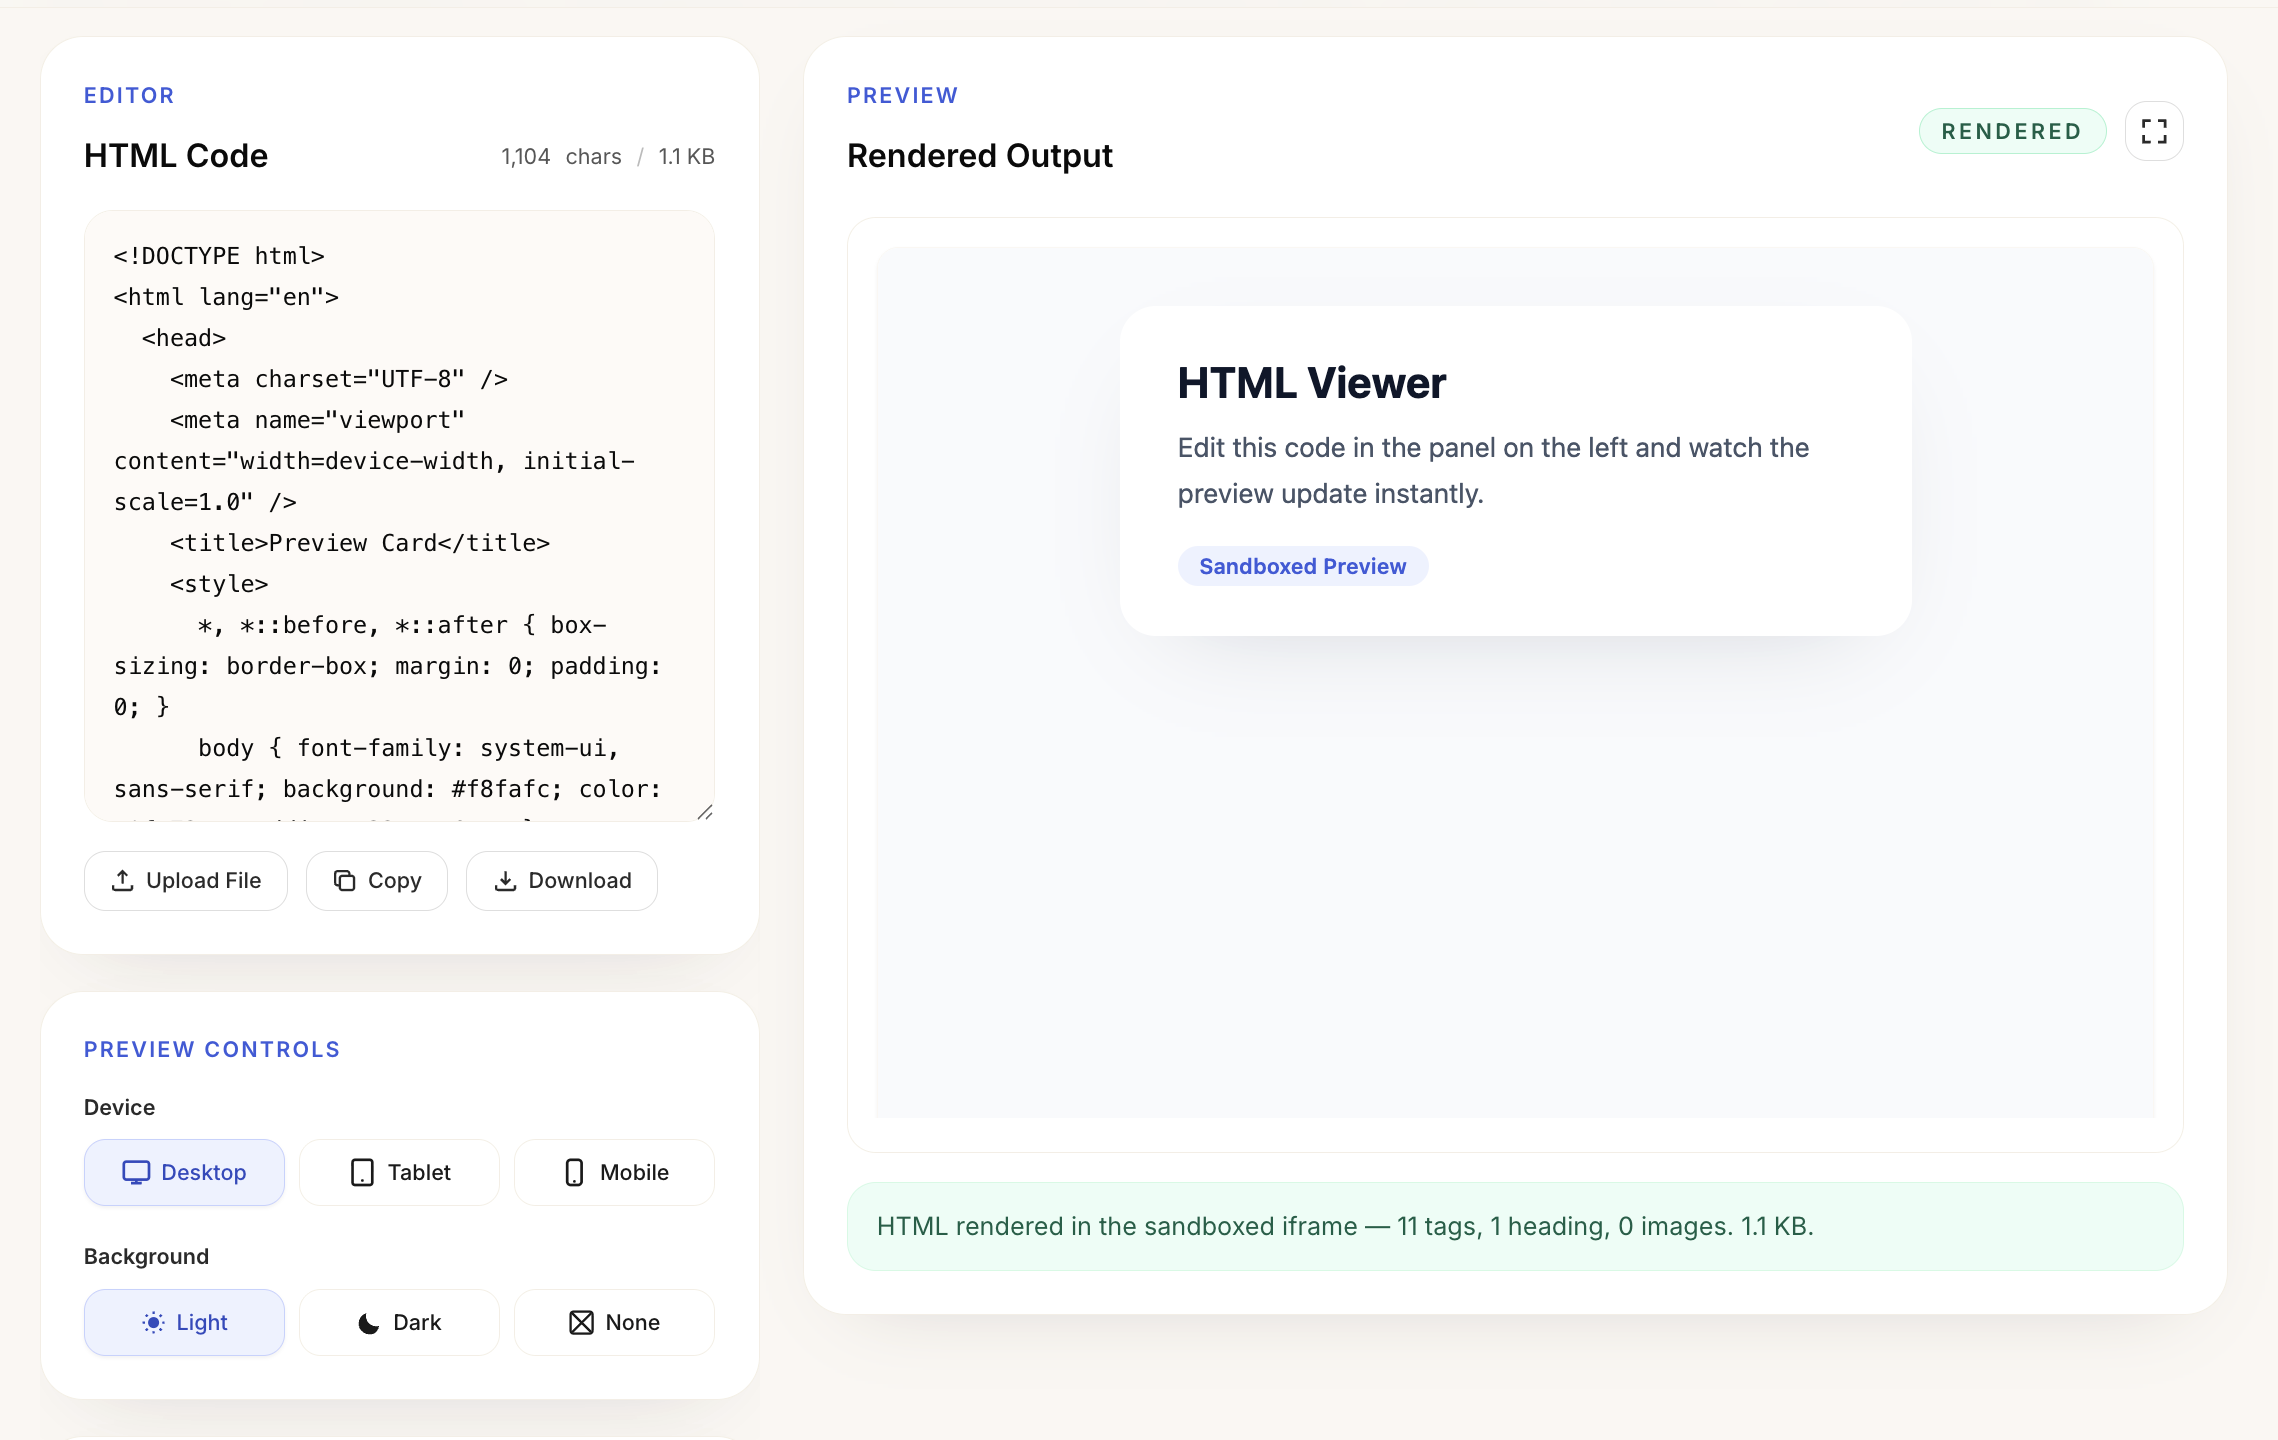Download the HTML file
Viewport: 2278px width, 1440px height.
[x=562, y=881]
